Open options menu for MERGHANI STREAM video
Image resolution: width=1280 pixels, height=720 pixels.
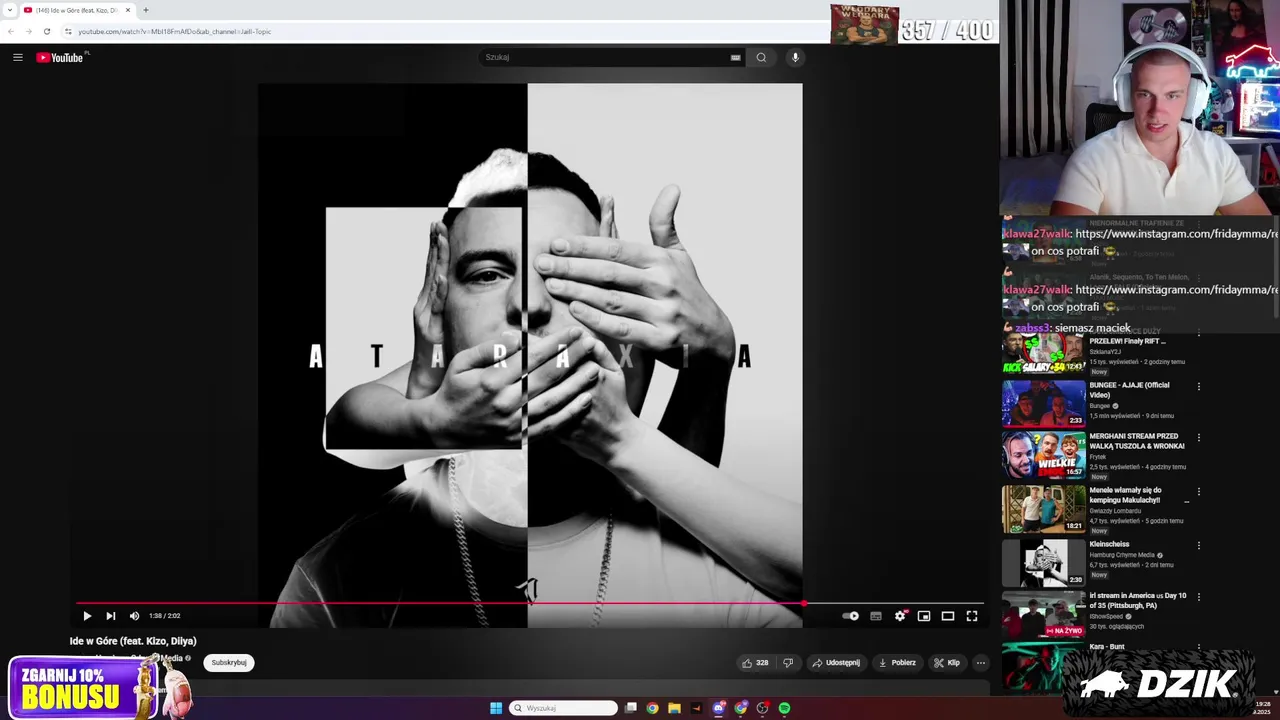(1198, 438)
